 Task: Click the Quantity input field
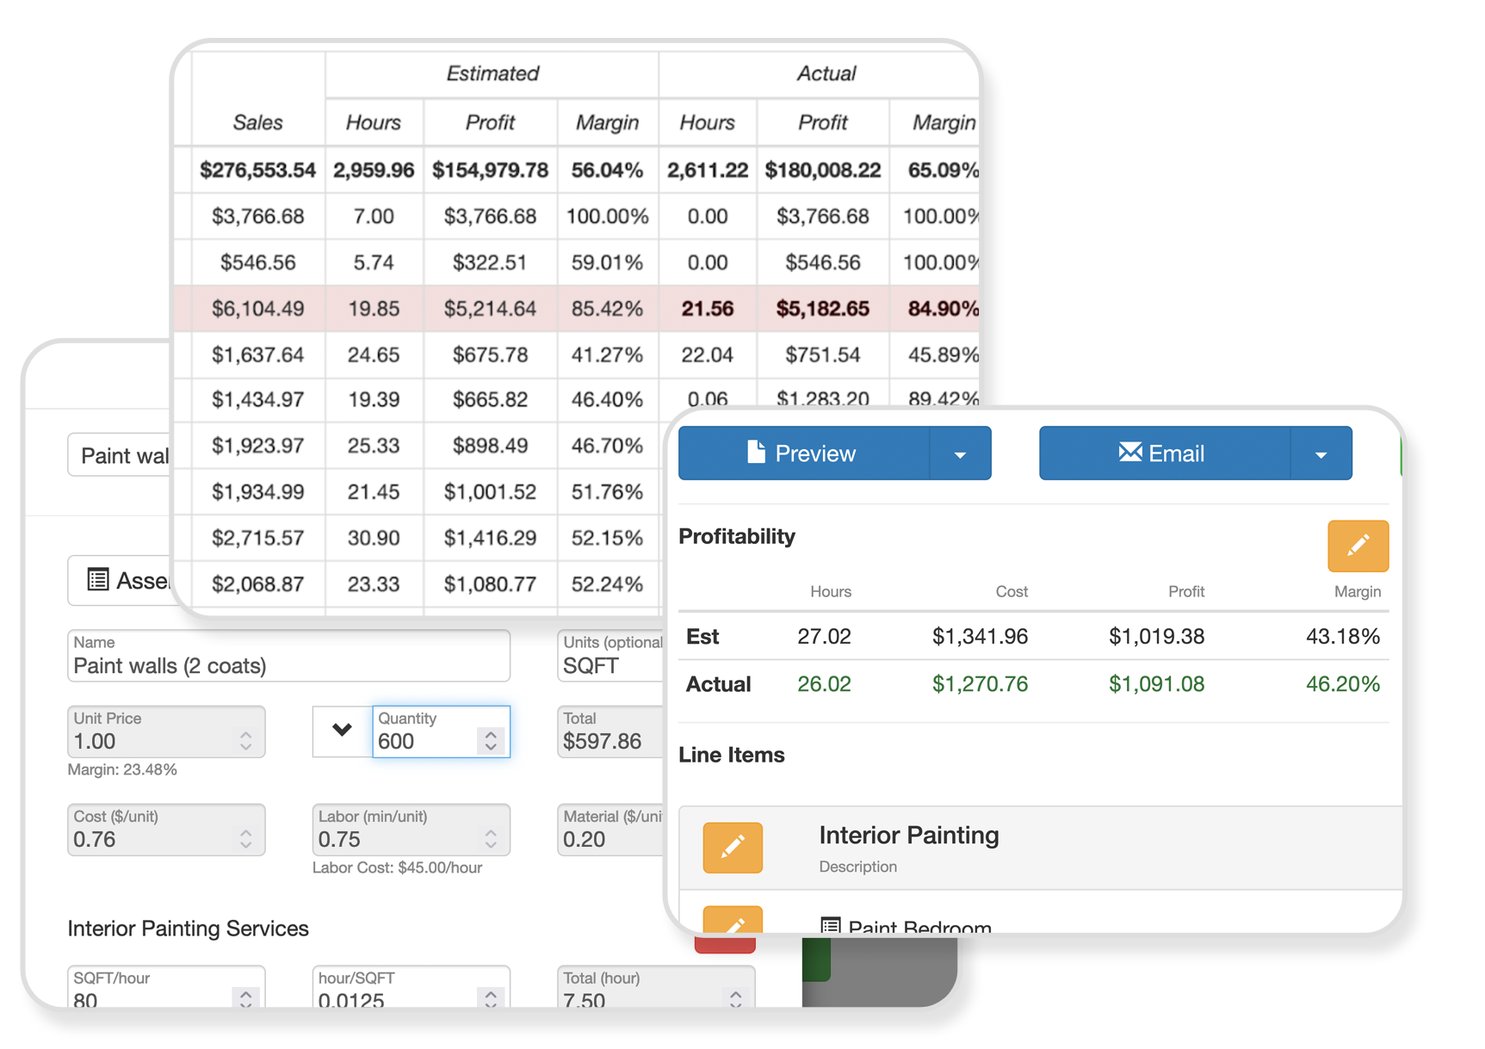click(x=425, y=740)
